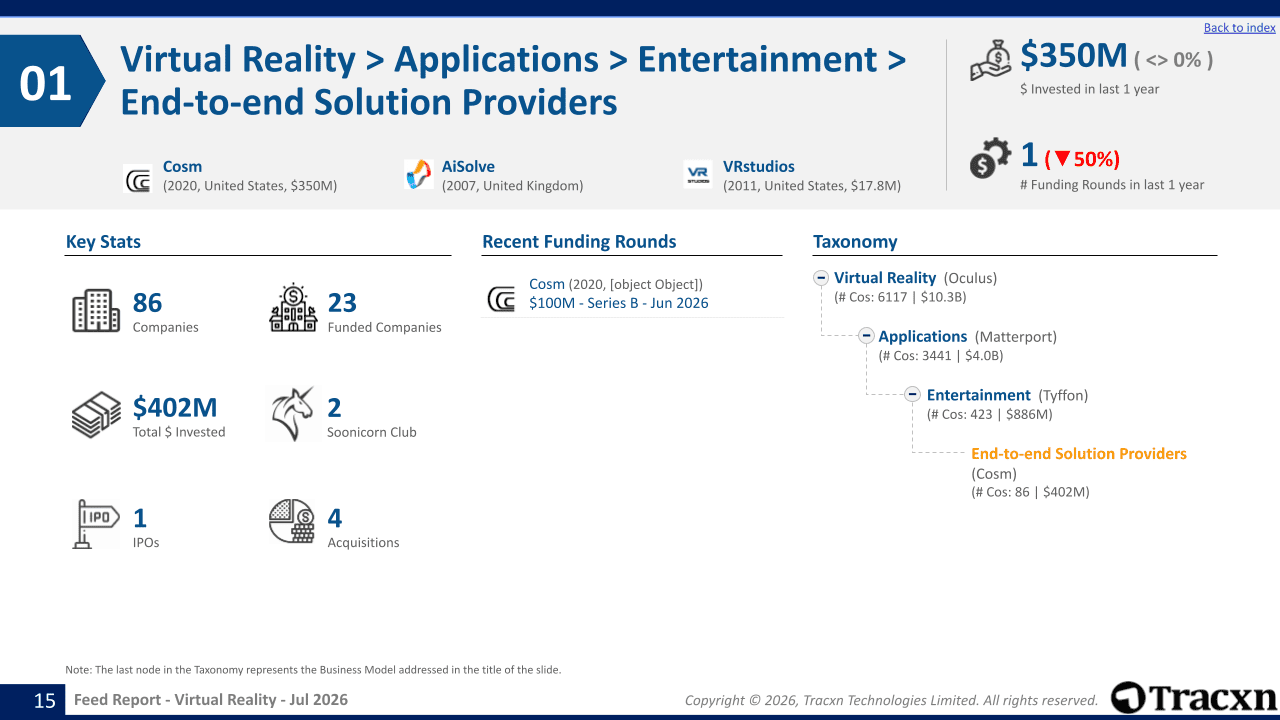The height and width of the screenshot is (720, 1280).
Task: Click the Total $ Invested cash stack icon
Action: [x=96, y=415]
